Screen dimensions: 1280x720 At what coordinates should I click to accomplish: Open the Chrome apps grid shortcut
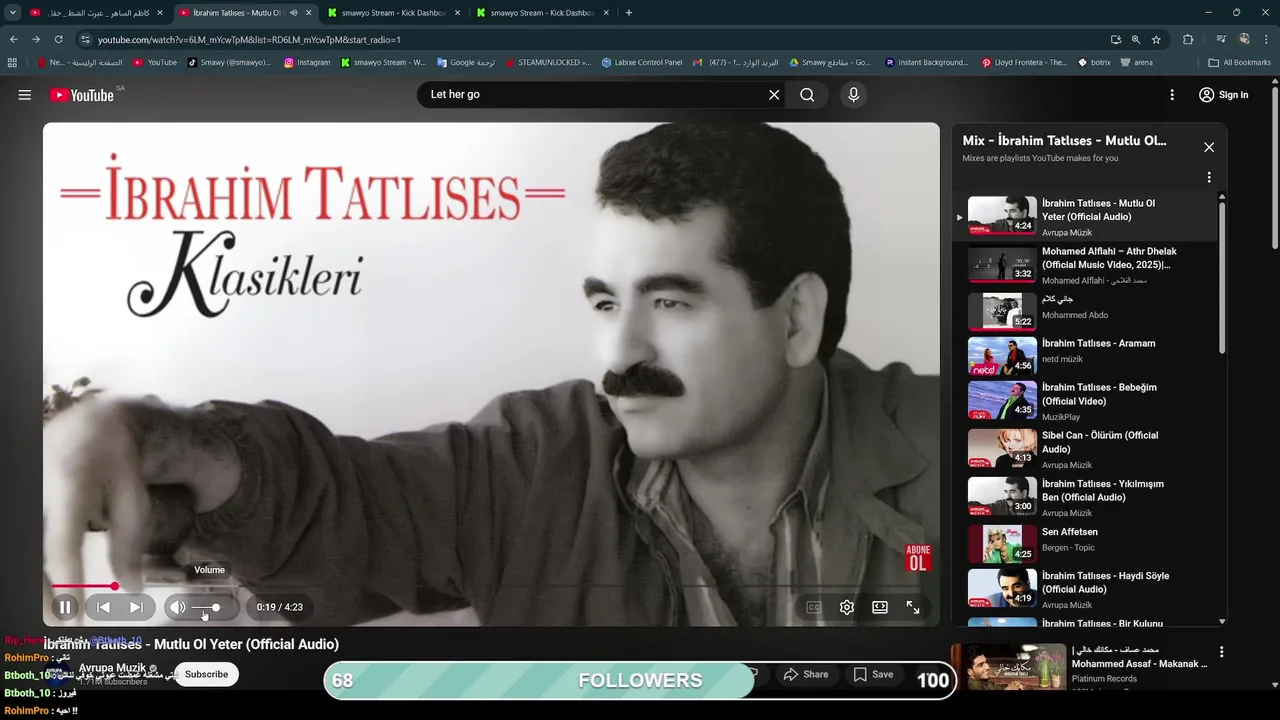[x=12, y=62]
